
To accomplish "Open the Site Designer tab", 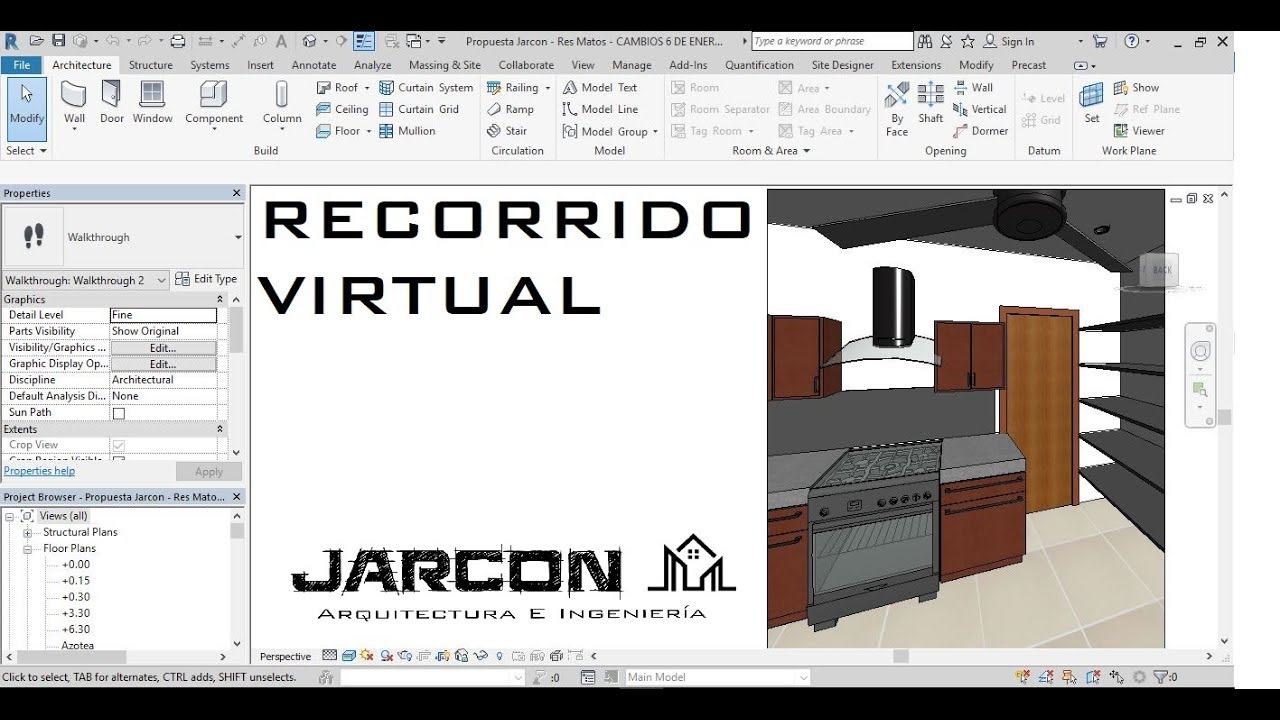I will (x=843, y=65).
